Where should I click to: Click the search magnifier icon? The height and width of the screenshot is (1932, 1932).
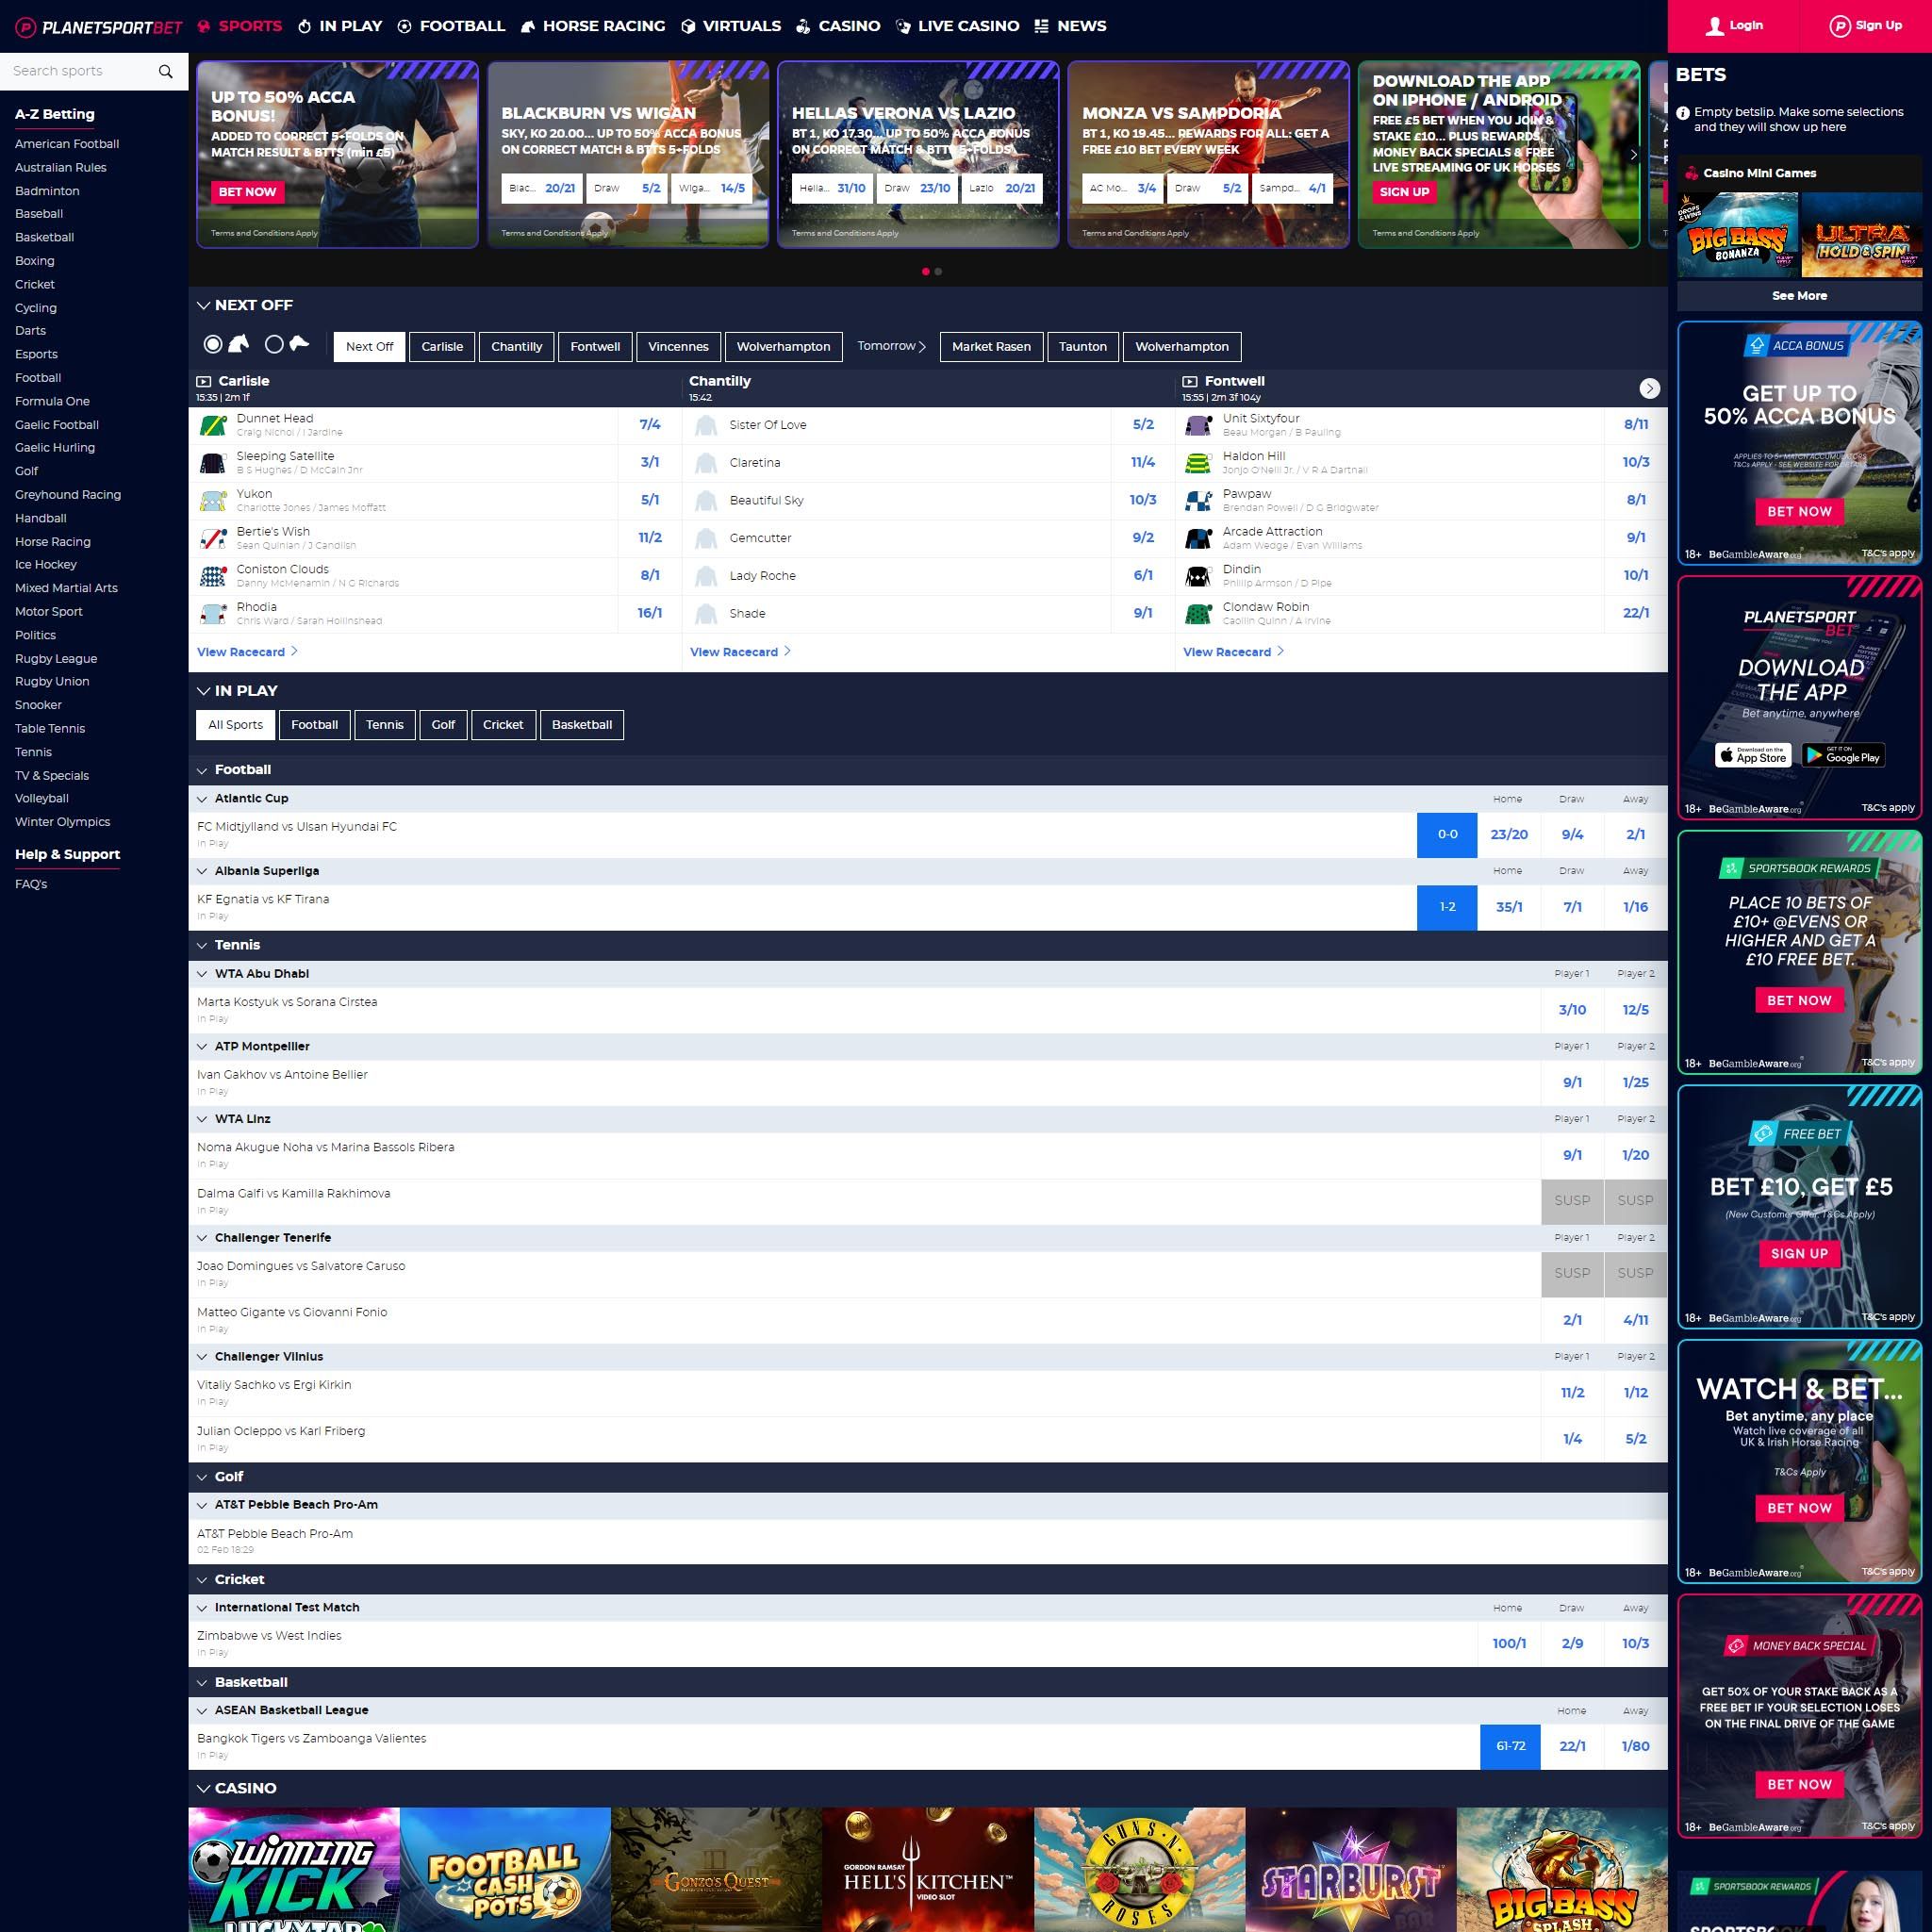(x=166, y=71)
